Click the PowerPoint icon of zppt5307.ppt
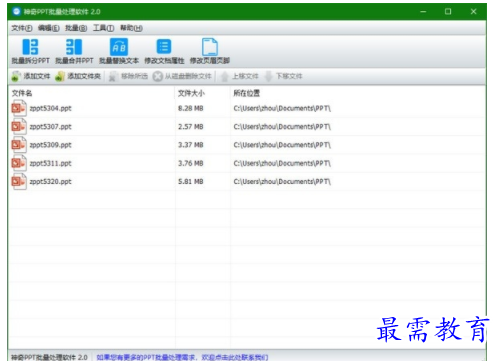 (x=19, y=126)
